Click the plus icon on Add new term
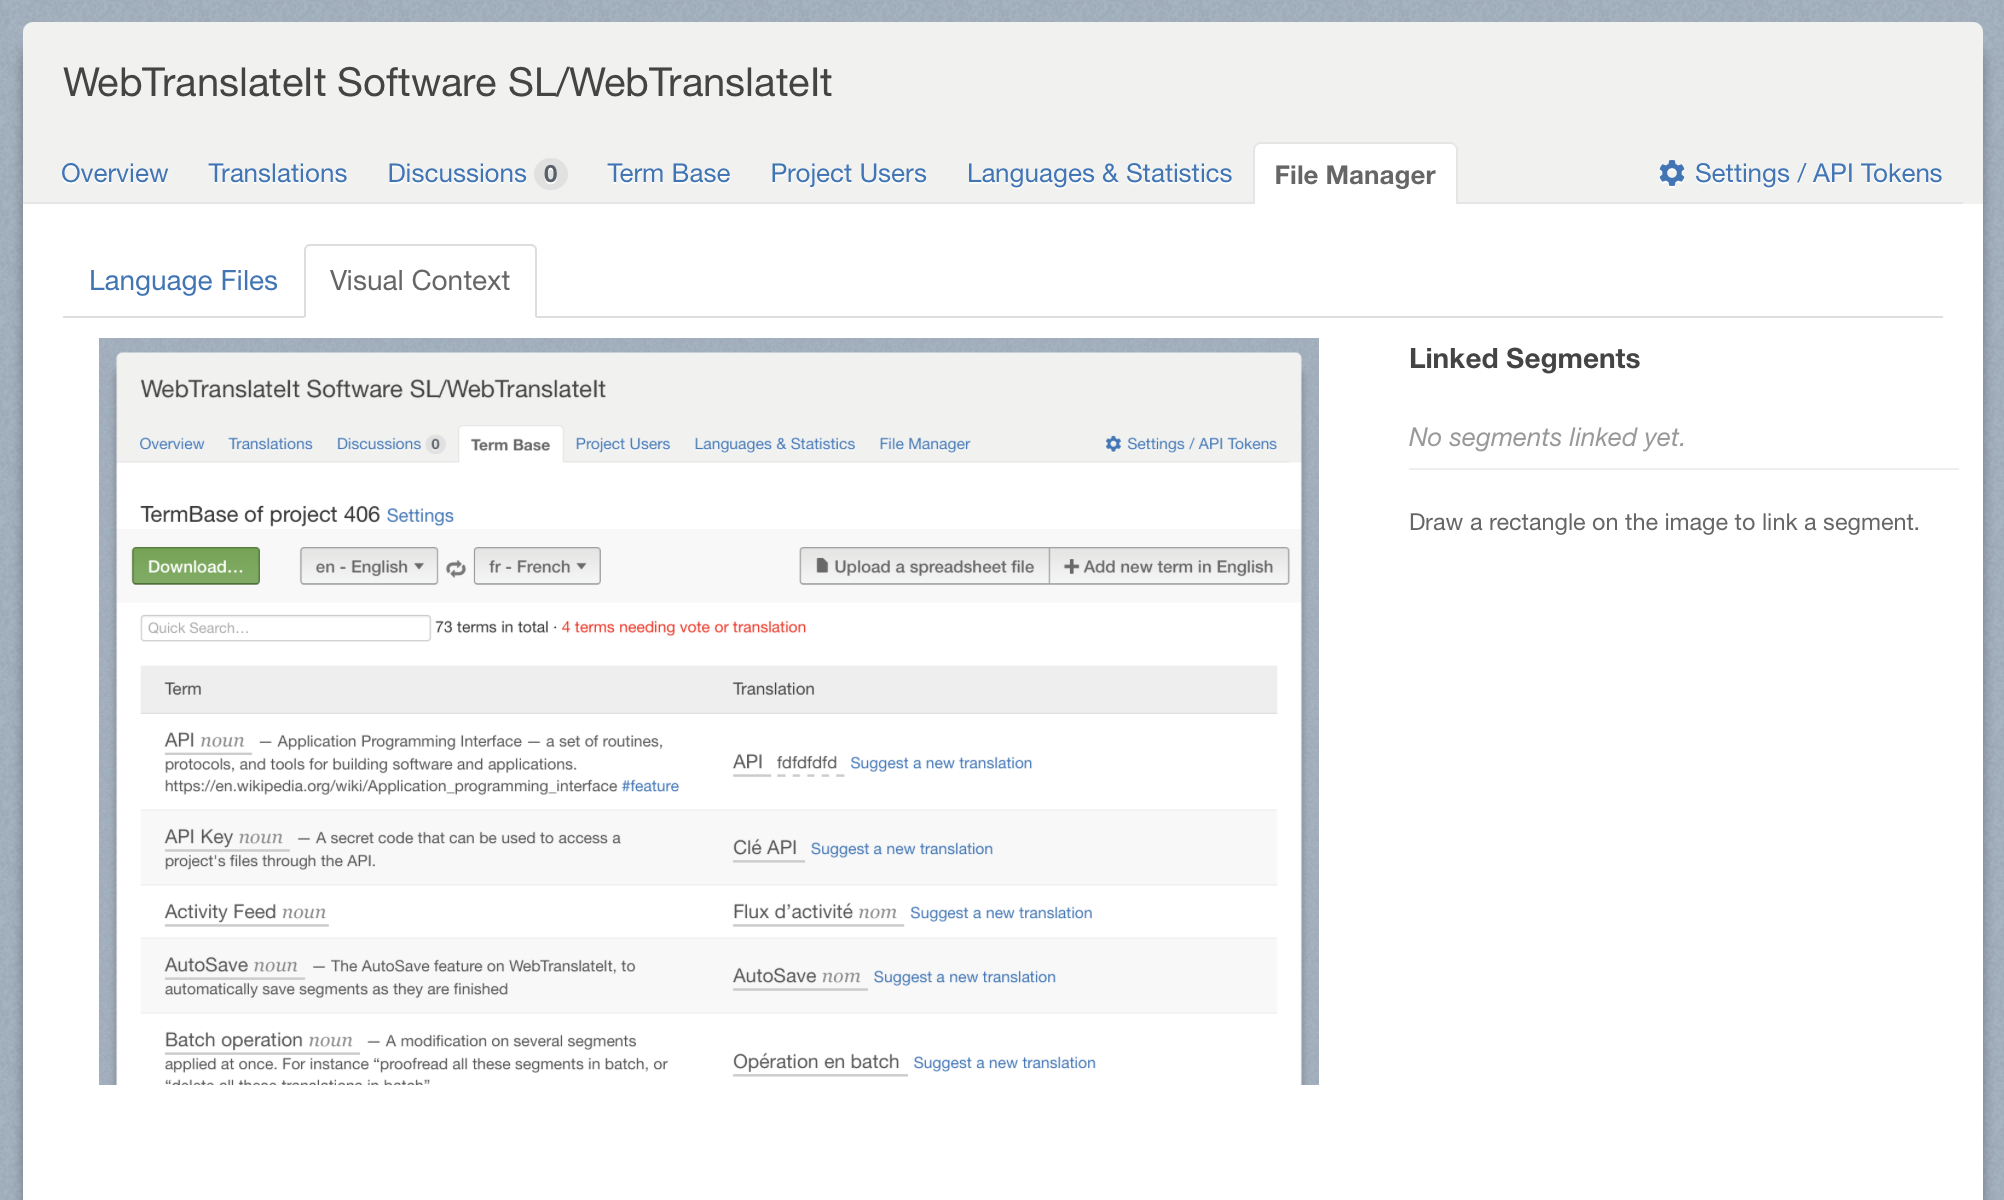Image resolution: width=2004 pixels, height=1200 pixels. tap(1071, 567)
